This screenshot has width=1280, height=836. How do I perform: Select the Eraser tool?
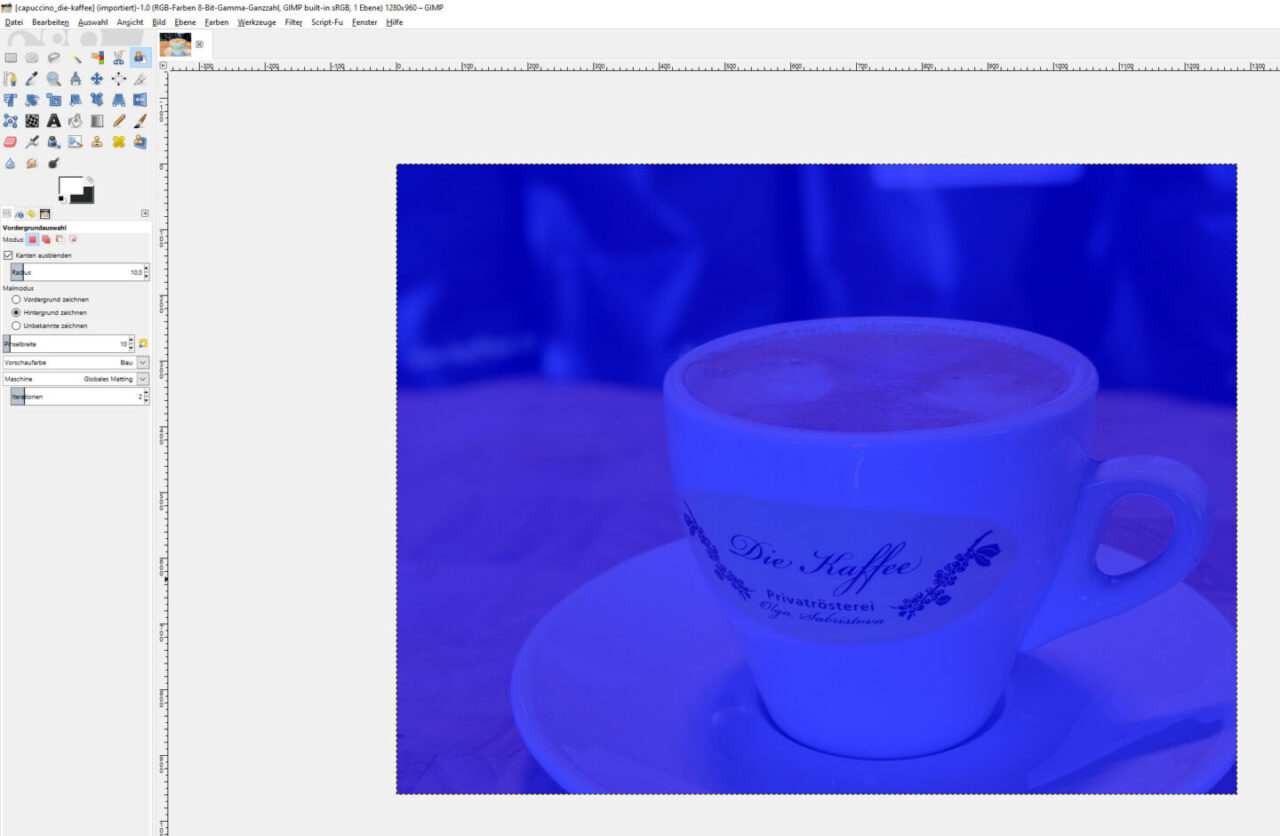(11, 142)
